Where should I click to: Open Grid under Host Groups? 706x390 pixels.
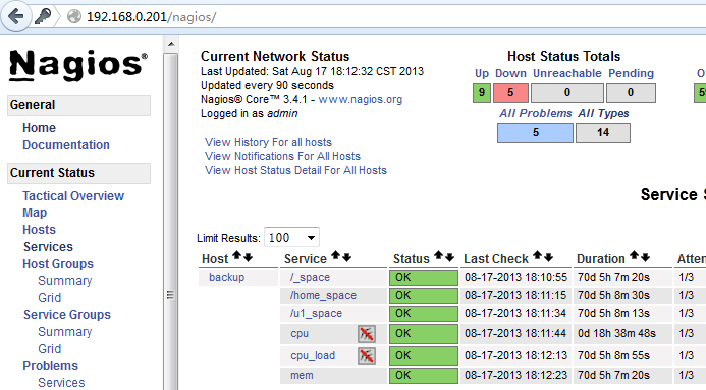[x=50, y=298]
